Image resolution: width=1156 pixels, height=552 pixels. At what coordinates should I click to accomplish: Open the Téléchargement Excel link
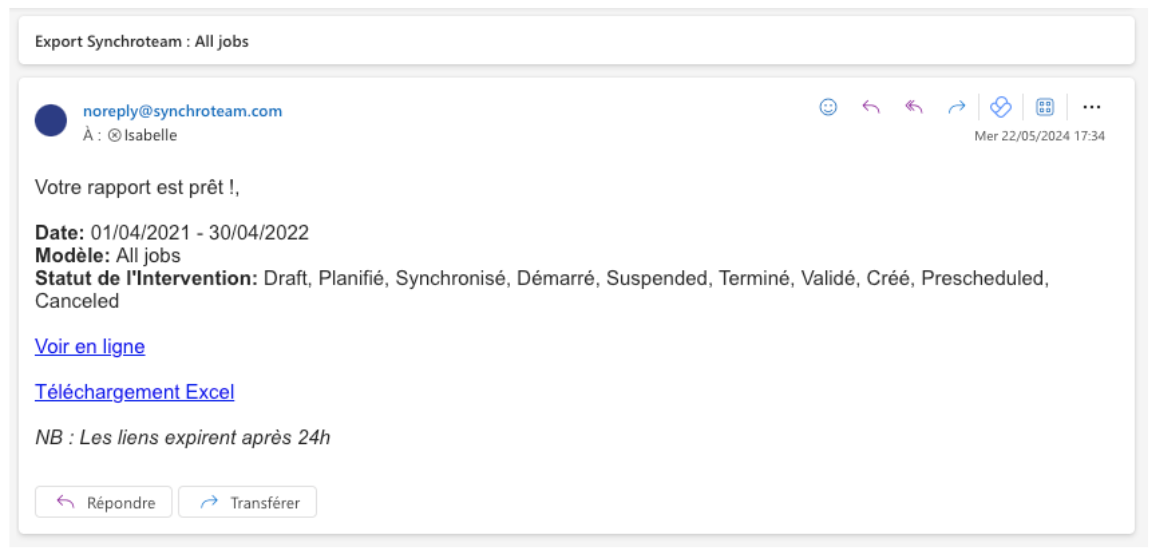[x=134, y=392]
